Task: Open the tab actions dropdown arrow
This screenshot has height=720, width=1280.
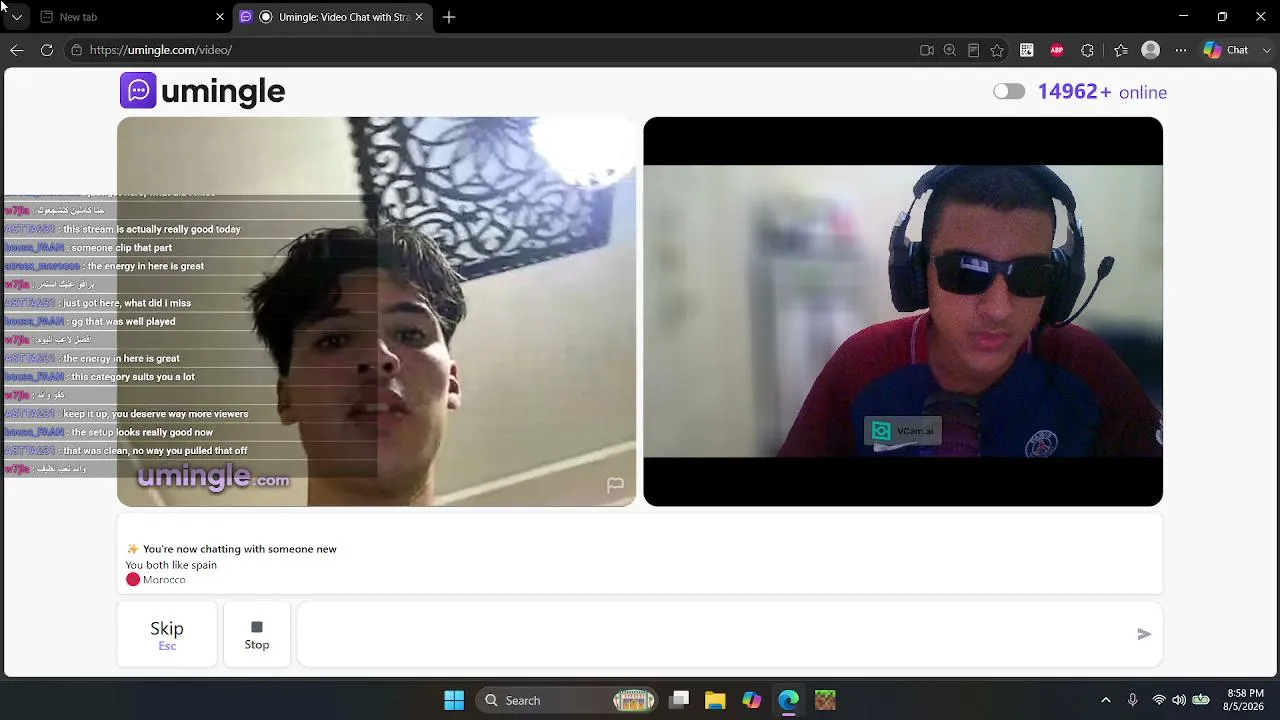Action: point(17,17)
